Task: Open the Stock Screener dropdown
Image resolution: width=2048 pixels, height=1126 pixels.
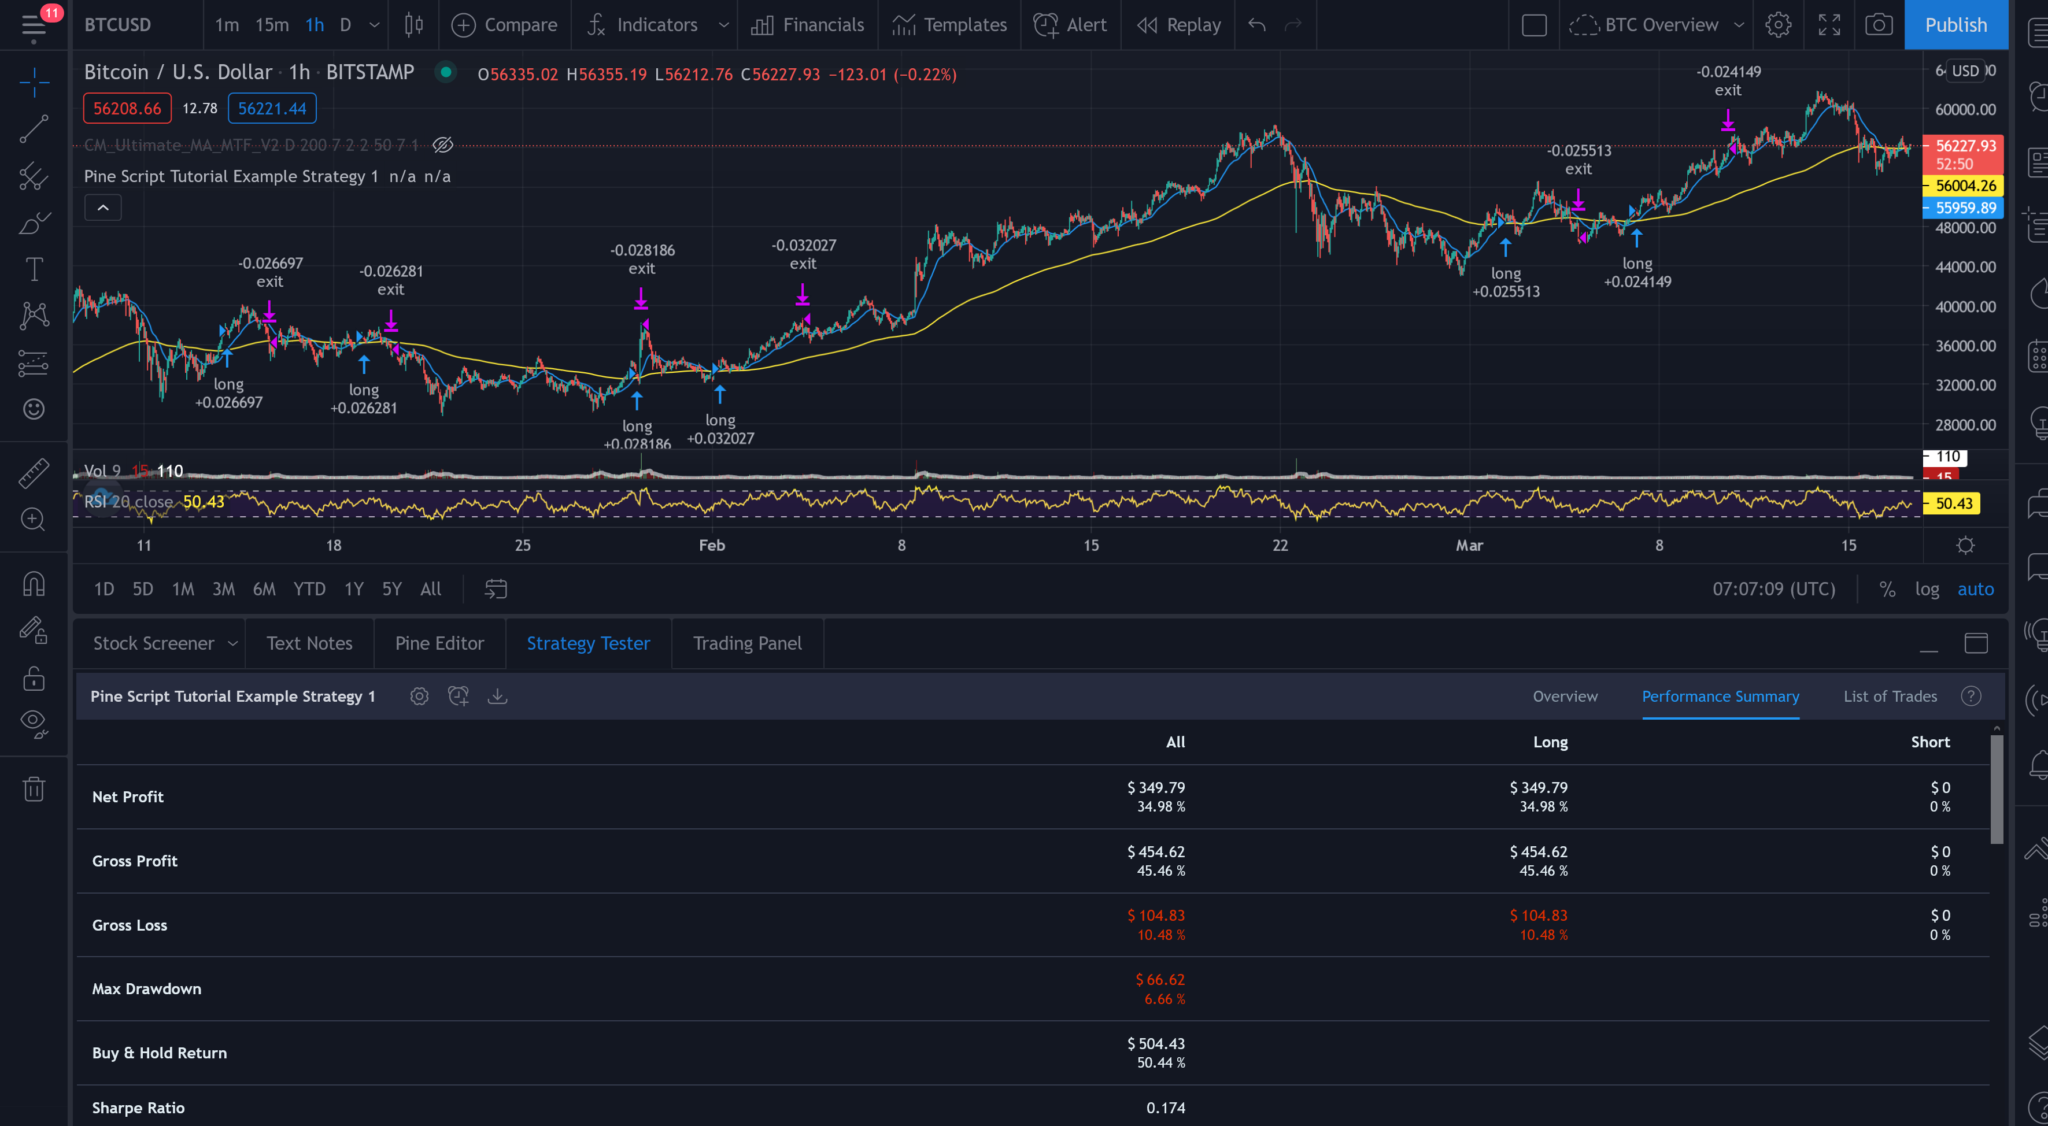Action: click(233, 643)
